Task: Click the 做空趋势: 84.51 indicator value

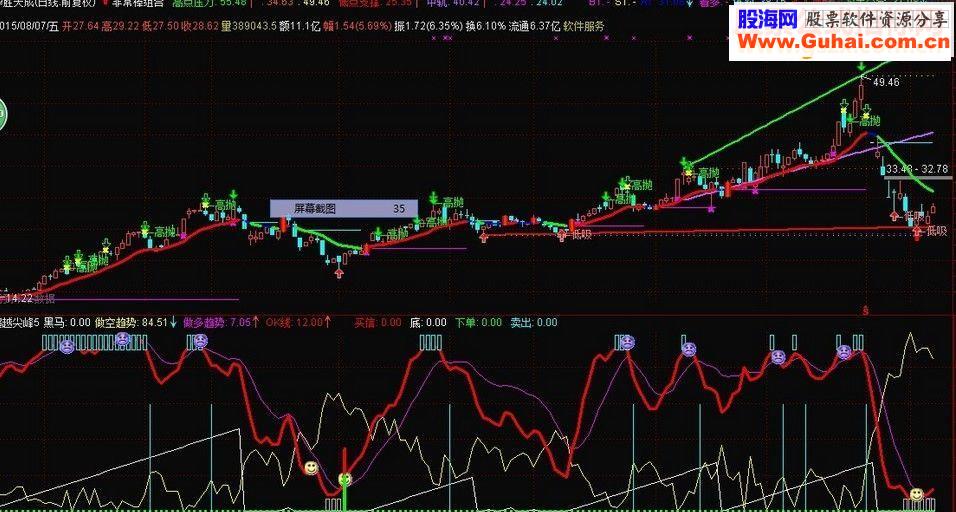Action: 131,322
